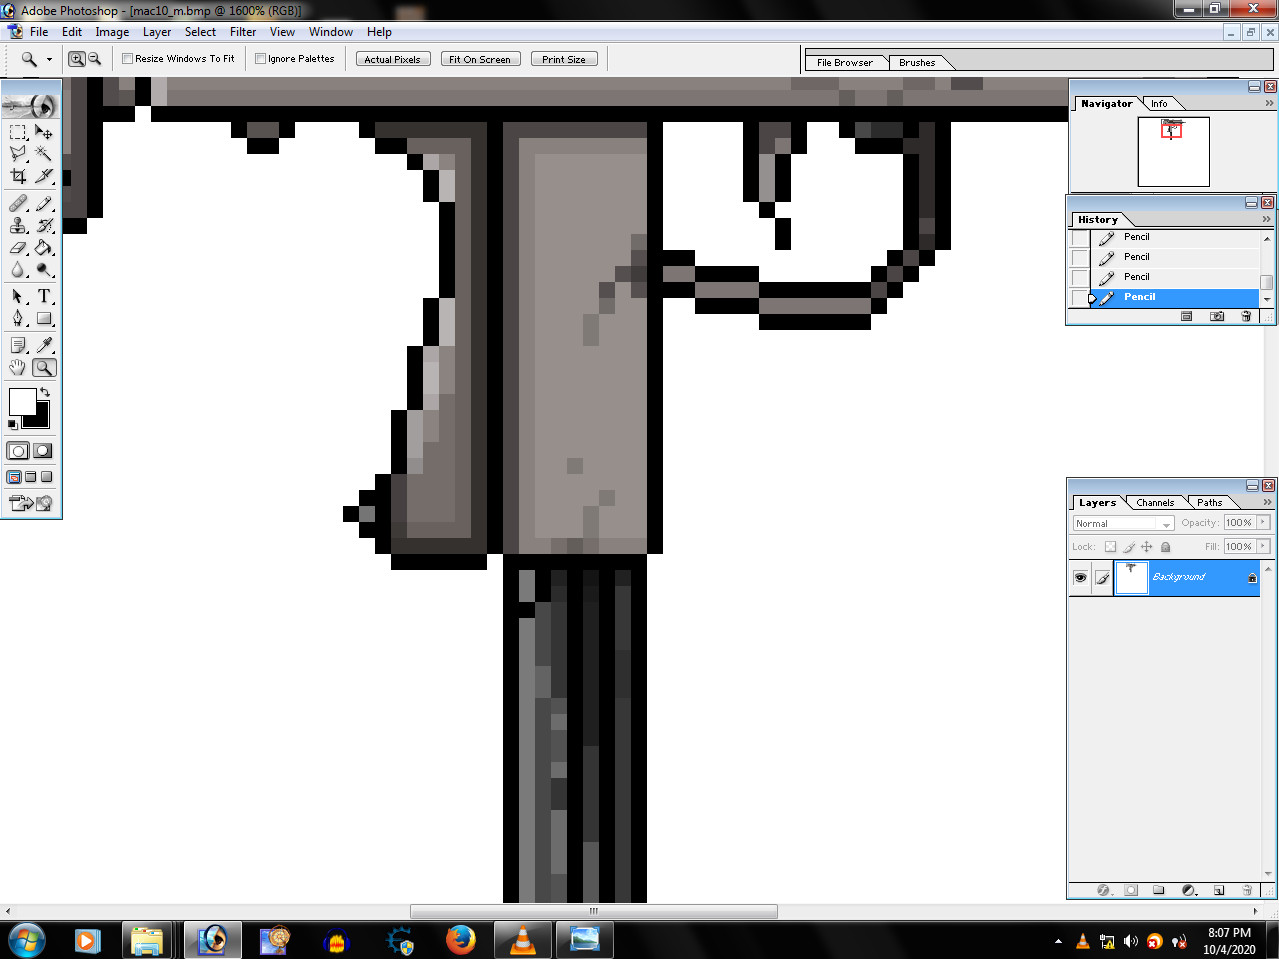The image size is (1279, 959).
Task: Enable Resize Windows To Fit checkbox
Action: [x=127, y=59]
